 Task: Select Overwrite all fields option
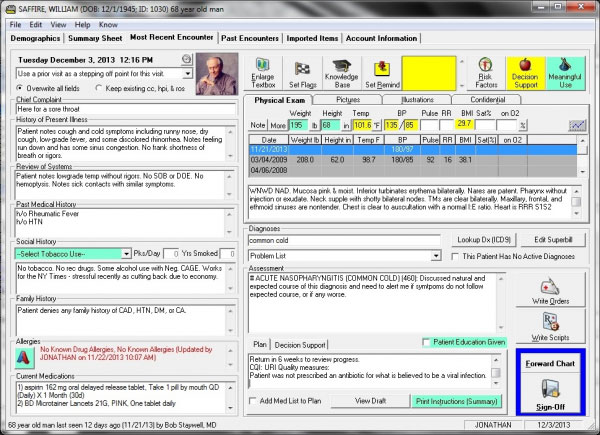coord(49,88)
